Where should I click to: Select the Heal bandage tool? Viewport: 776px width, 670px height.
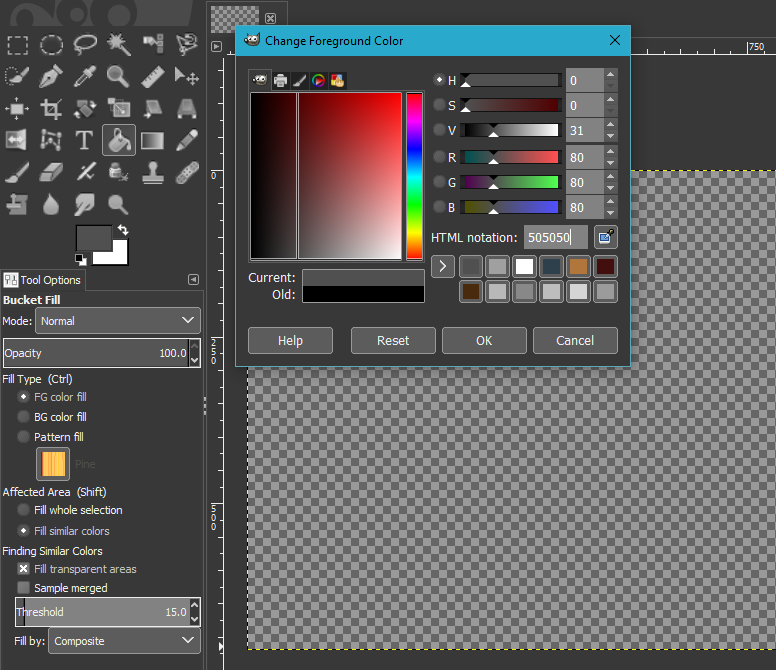(186, 172)
